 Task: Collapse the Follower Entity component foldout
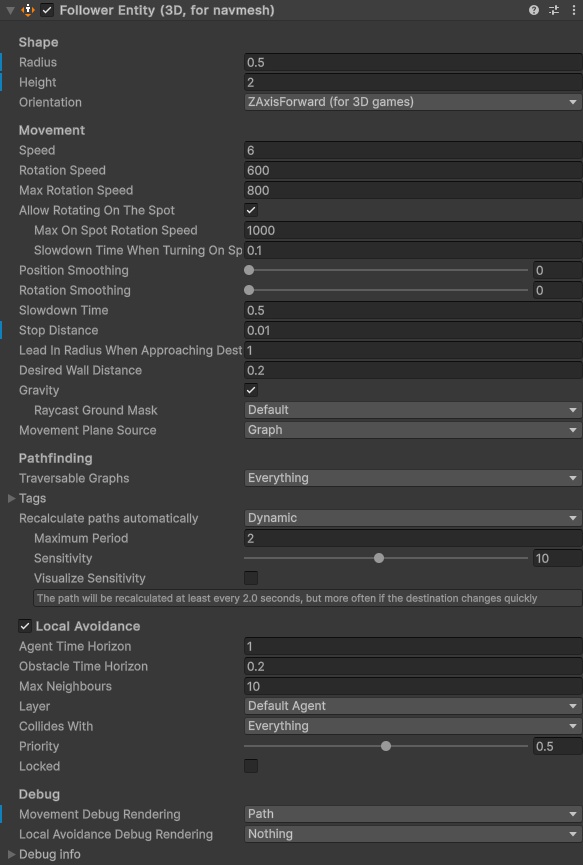click(x=10, y=10)
